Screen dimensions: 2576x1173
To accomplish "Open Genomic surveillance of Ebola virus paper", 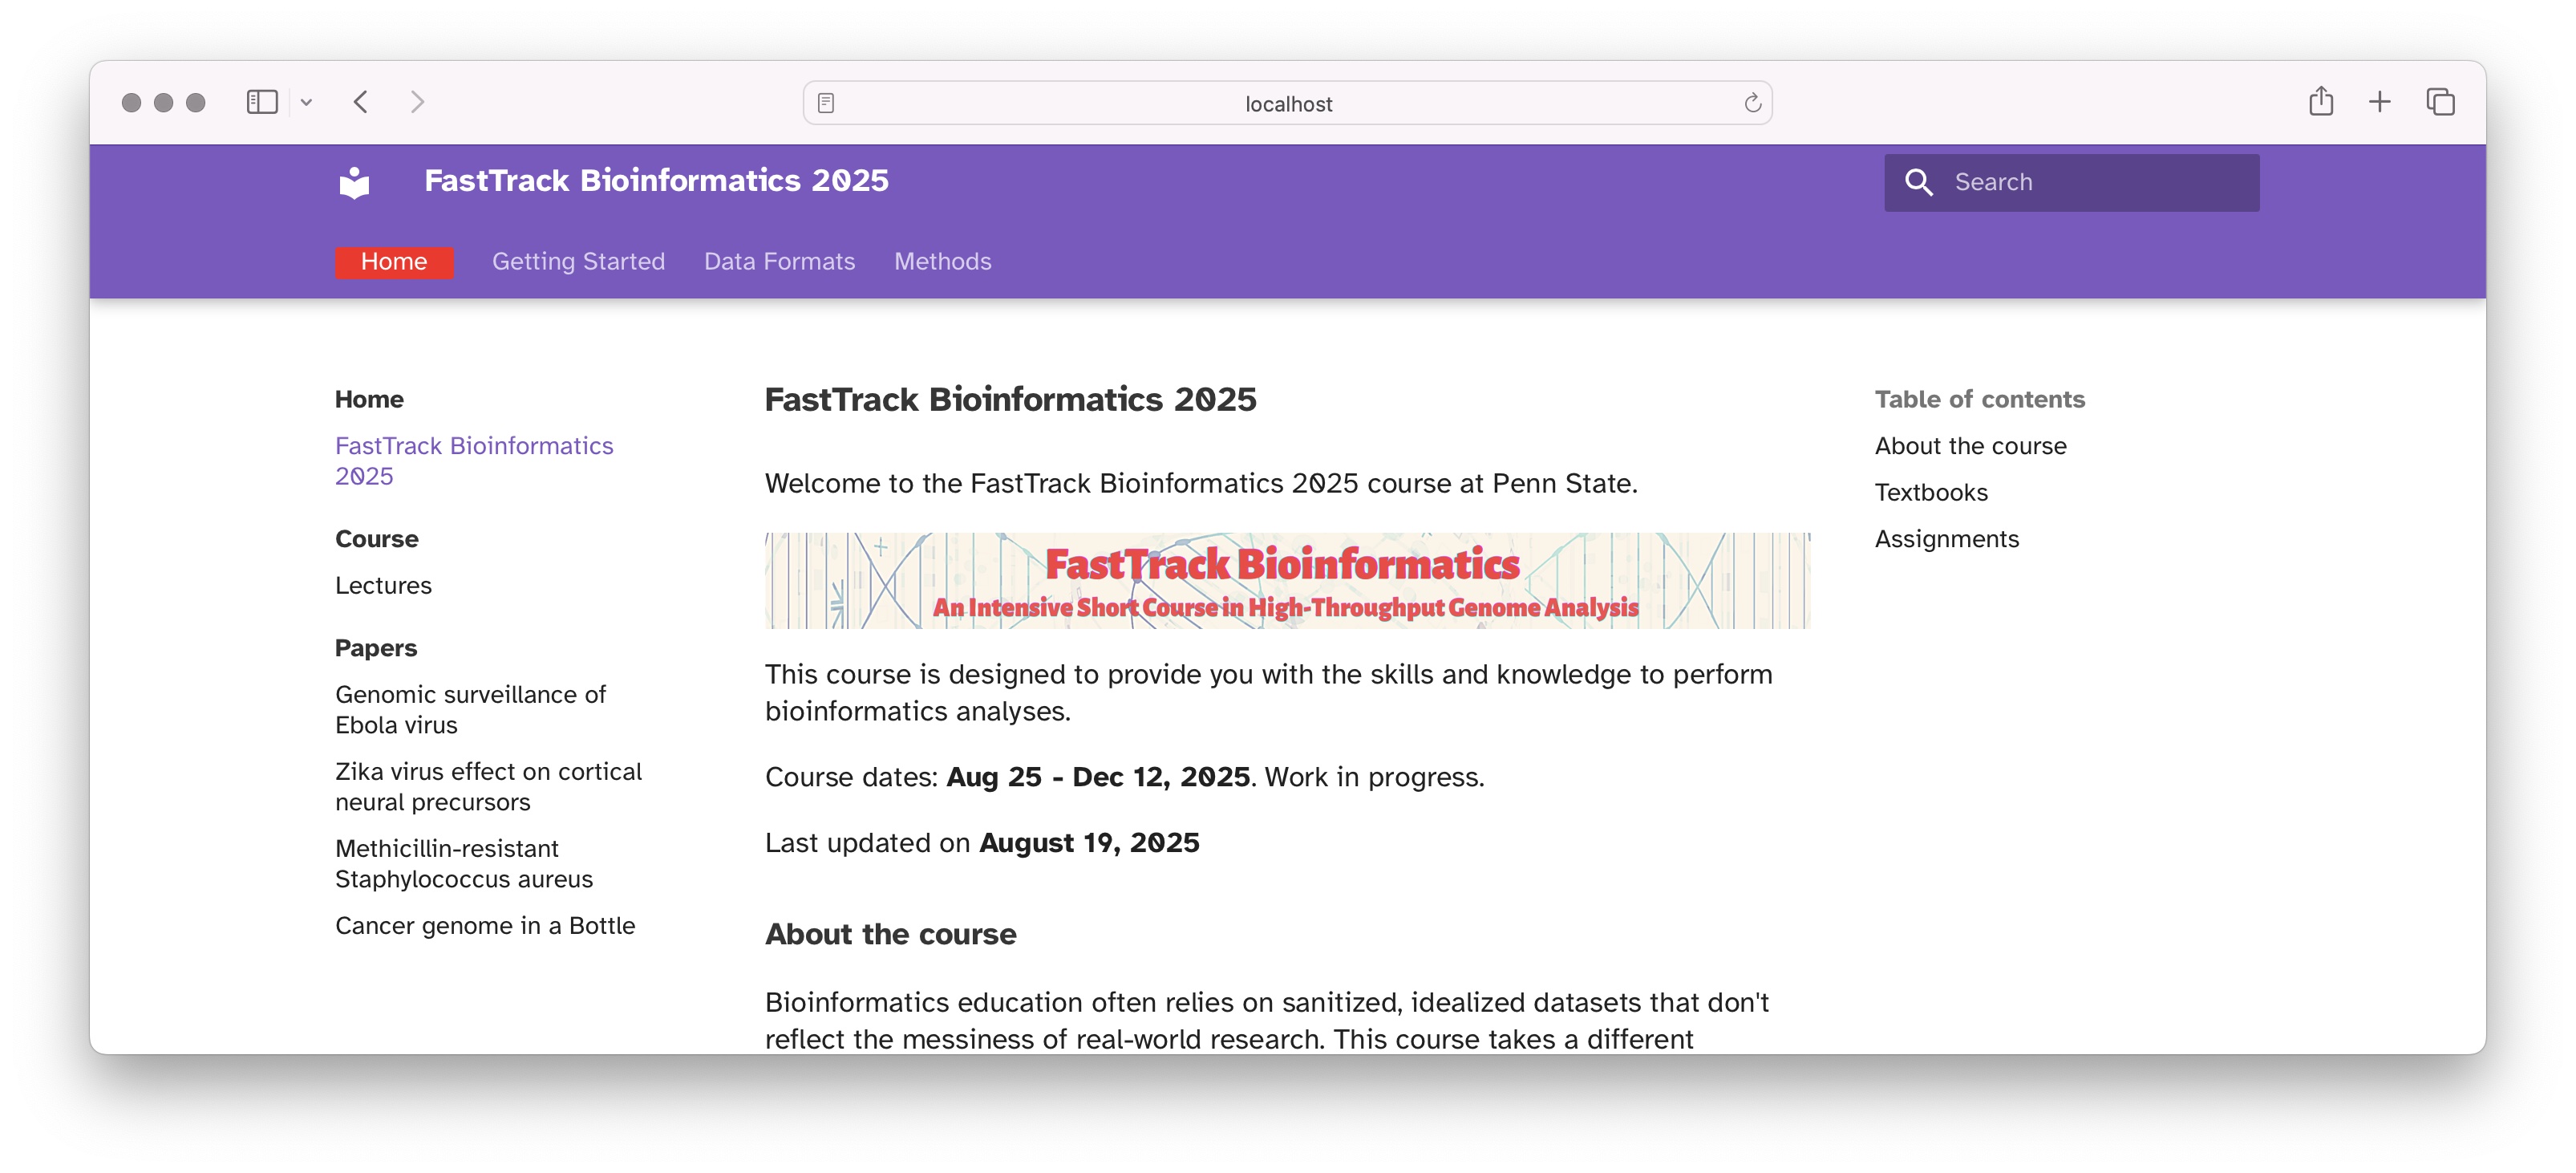I will 470,709.
